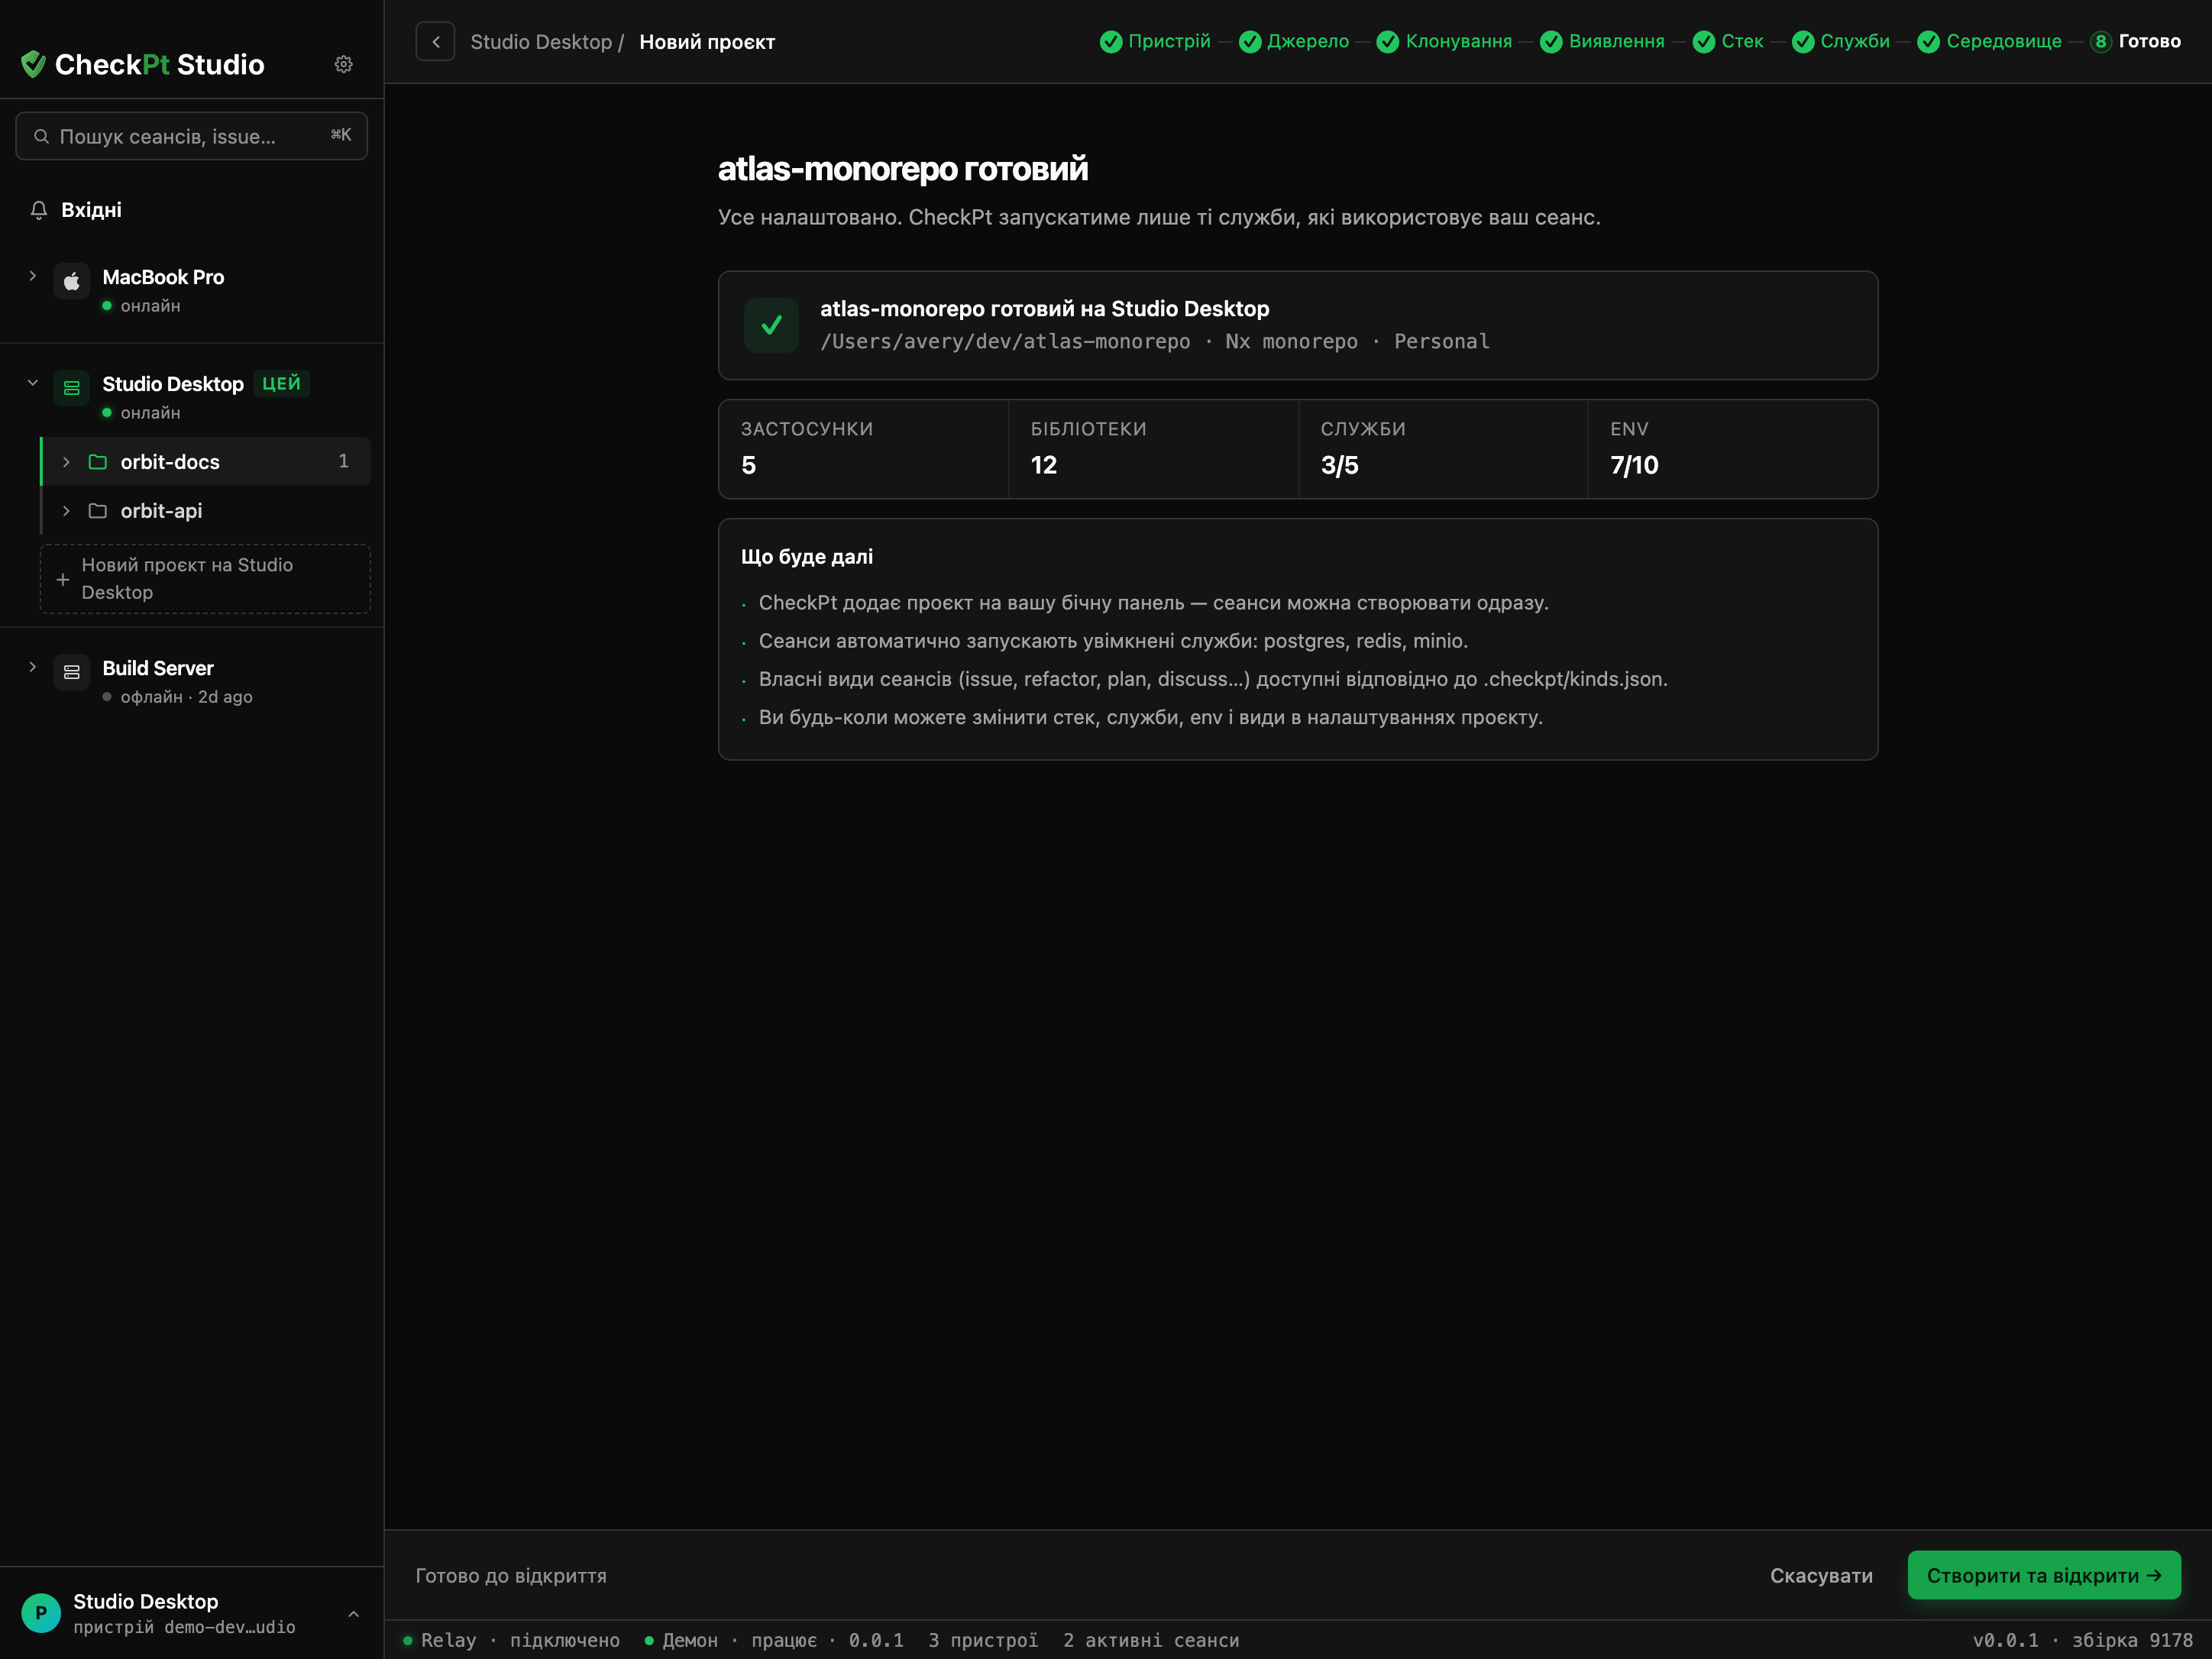Viewport: 2212px width, 1659px height.
Task: Click the ЦЕЙ badge
Action: tap(281, 383)
